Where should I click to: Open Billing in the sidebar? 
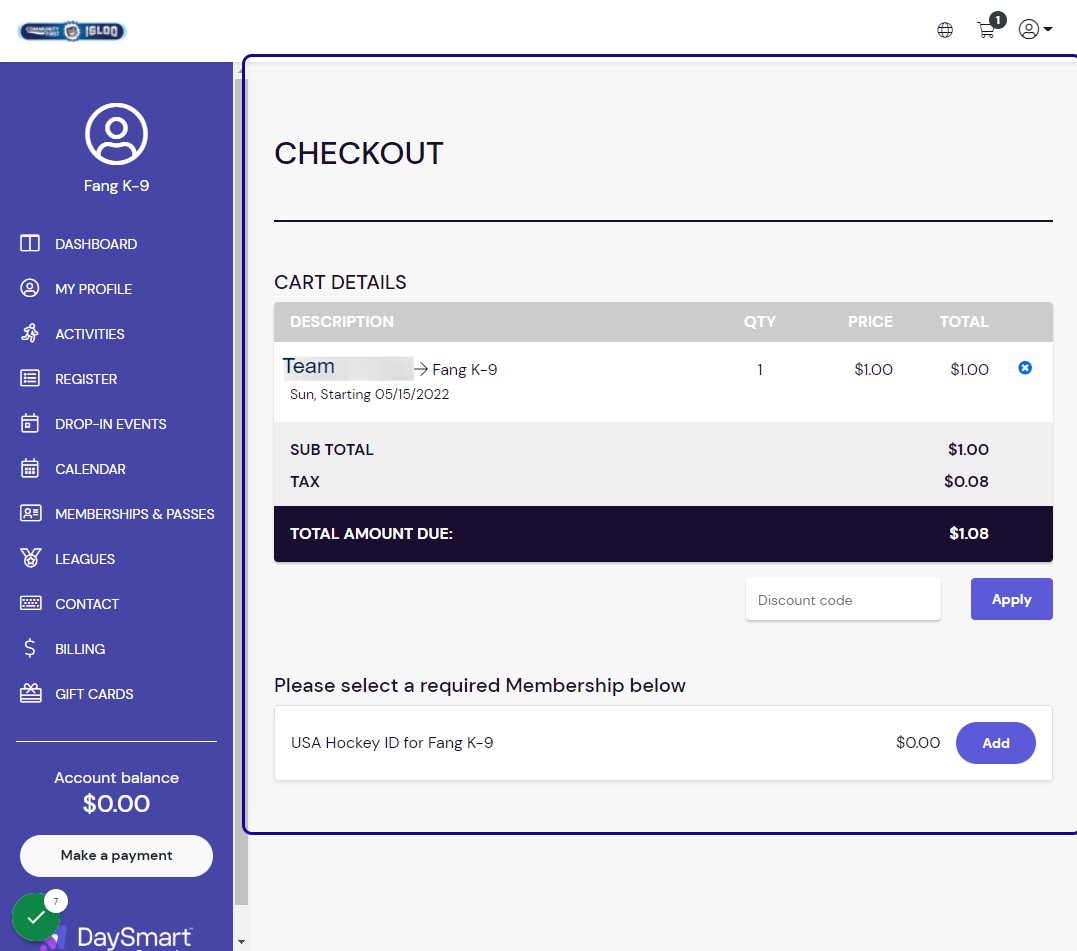[80, 649]
